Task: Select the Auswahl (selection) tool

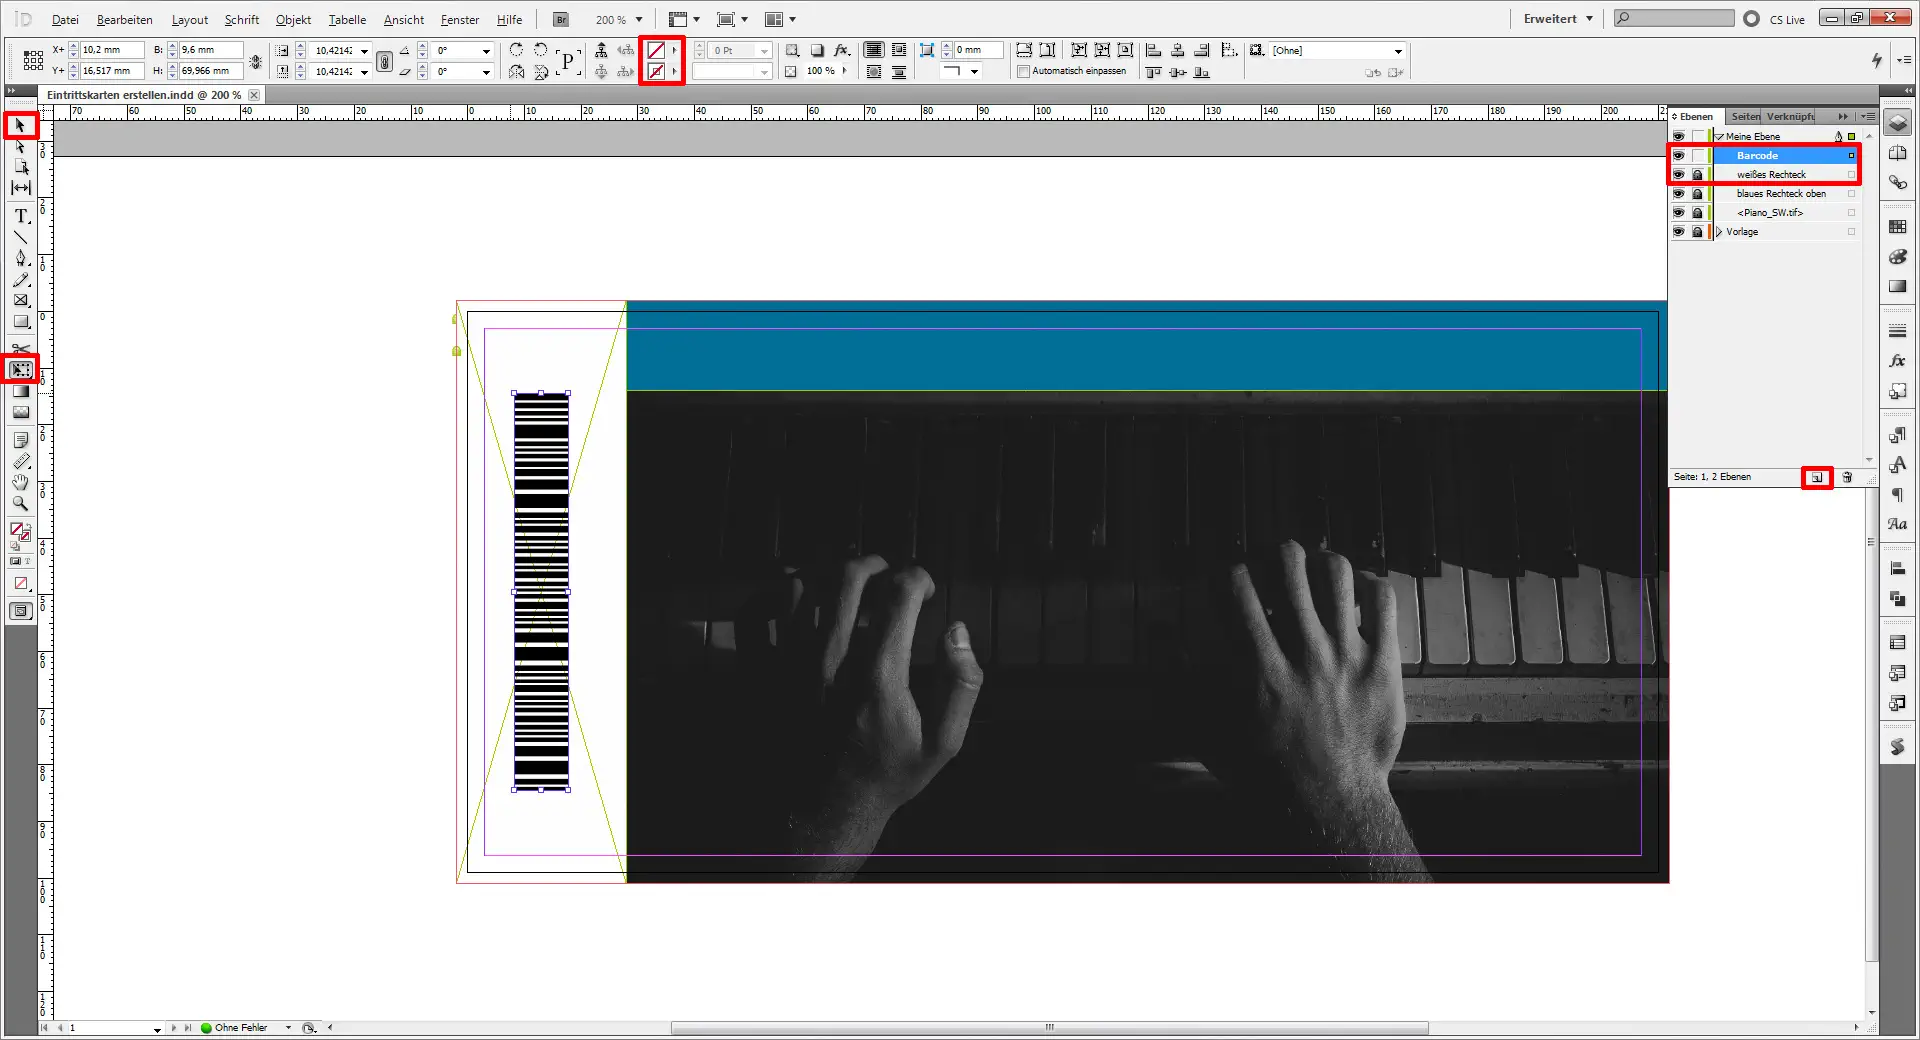Action: [19, 125]
